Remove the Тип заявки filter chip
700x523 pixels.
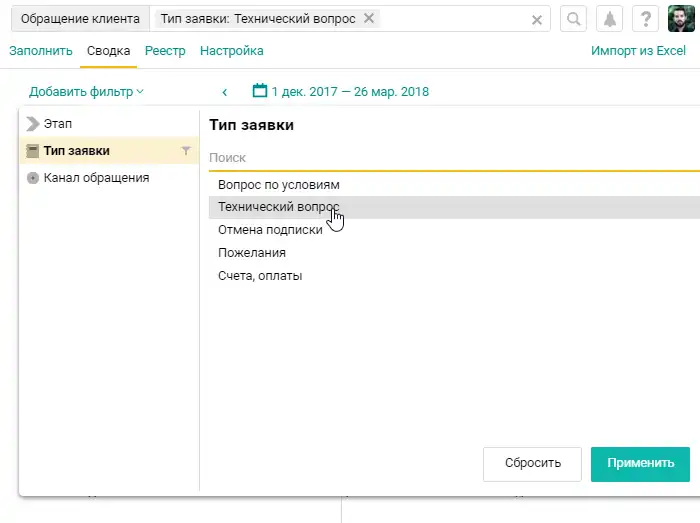tap(369, 18)
